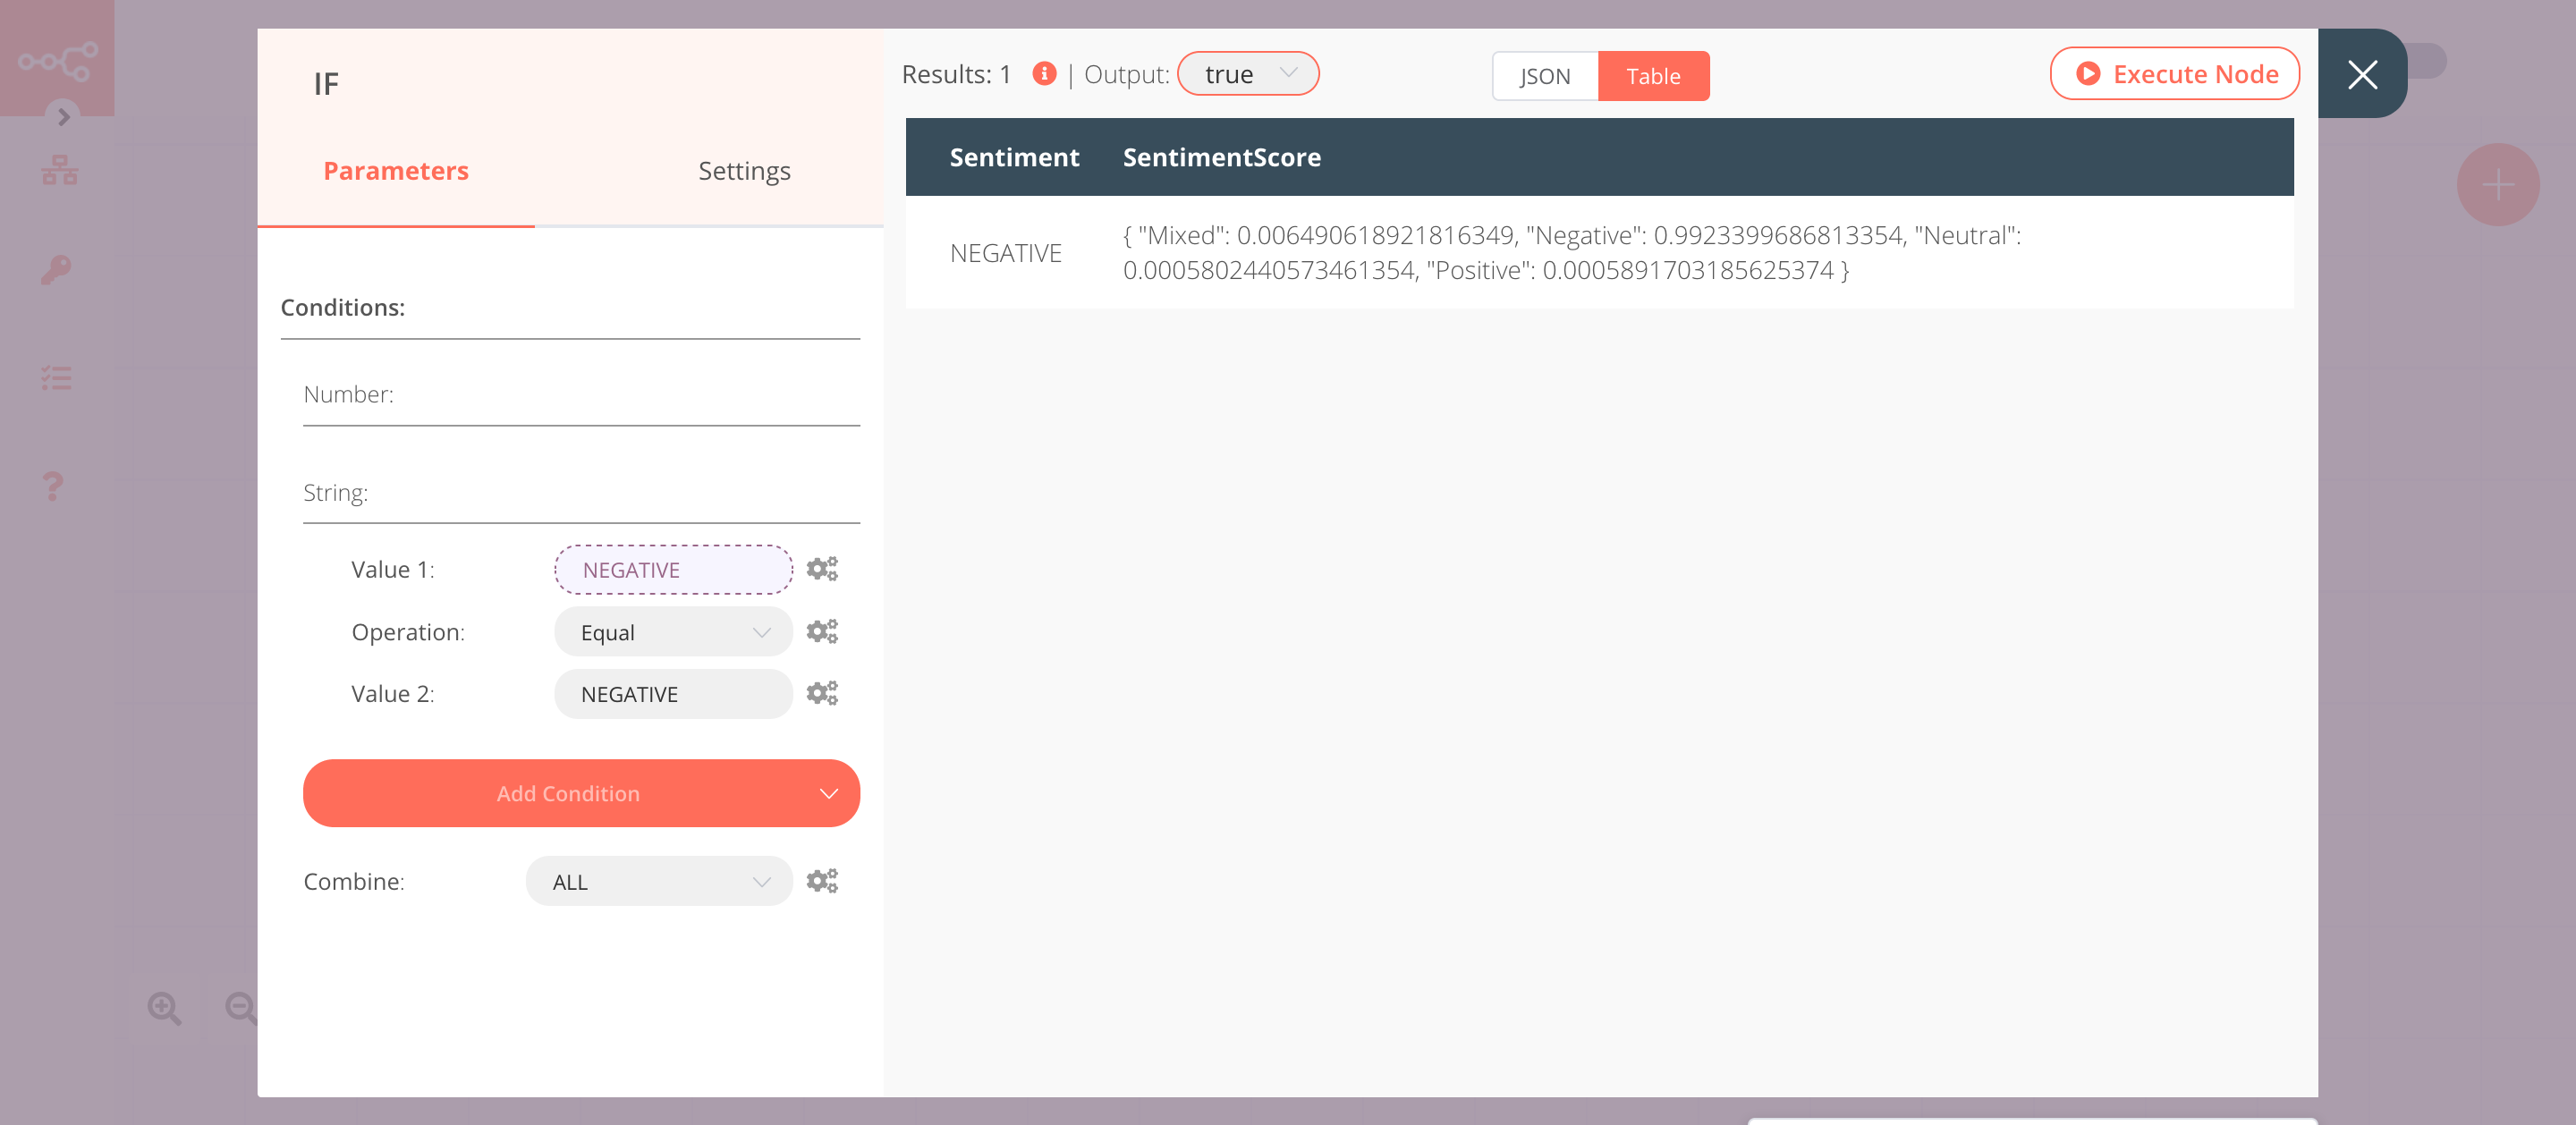The width and height of the screenshot is (2576, 1125).
Task: Switch to JSON output view
Action: point(1545,75)
